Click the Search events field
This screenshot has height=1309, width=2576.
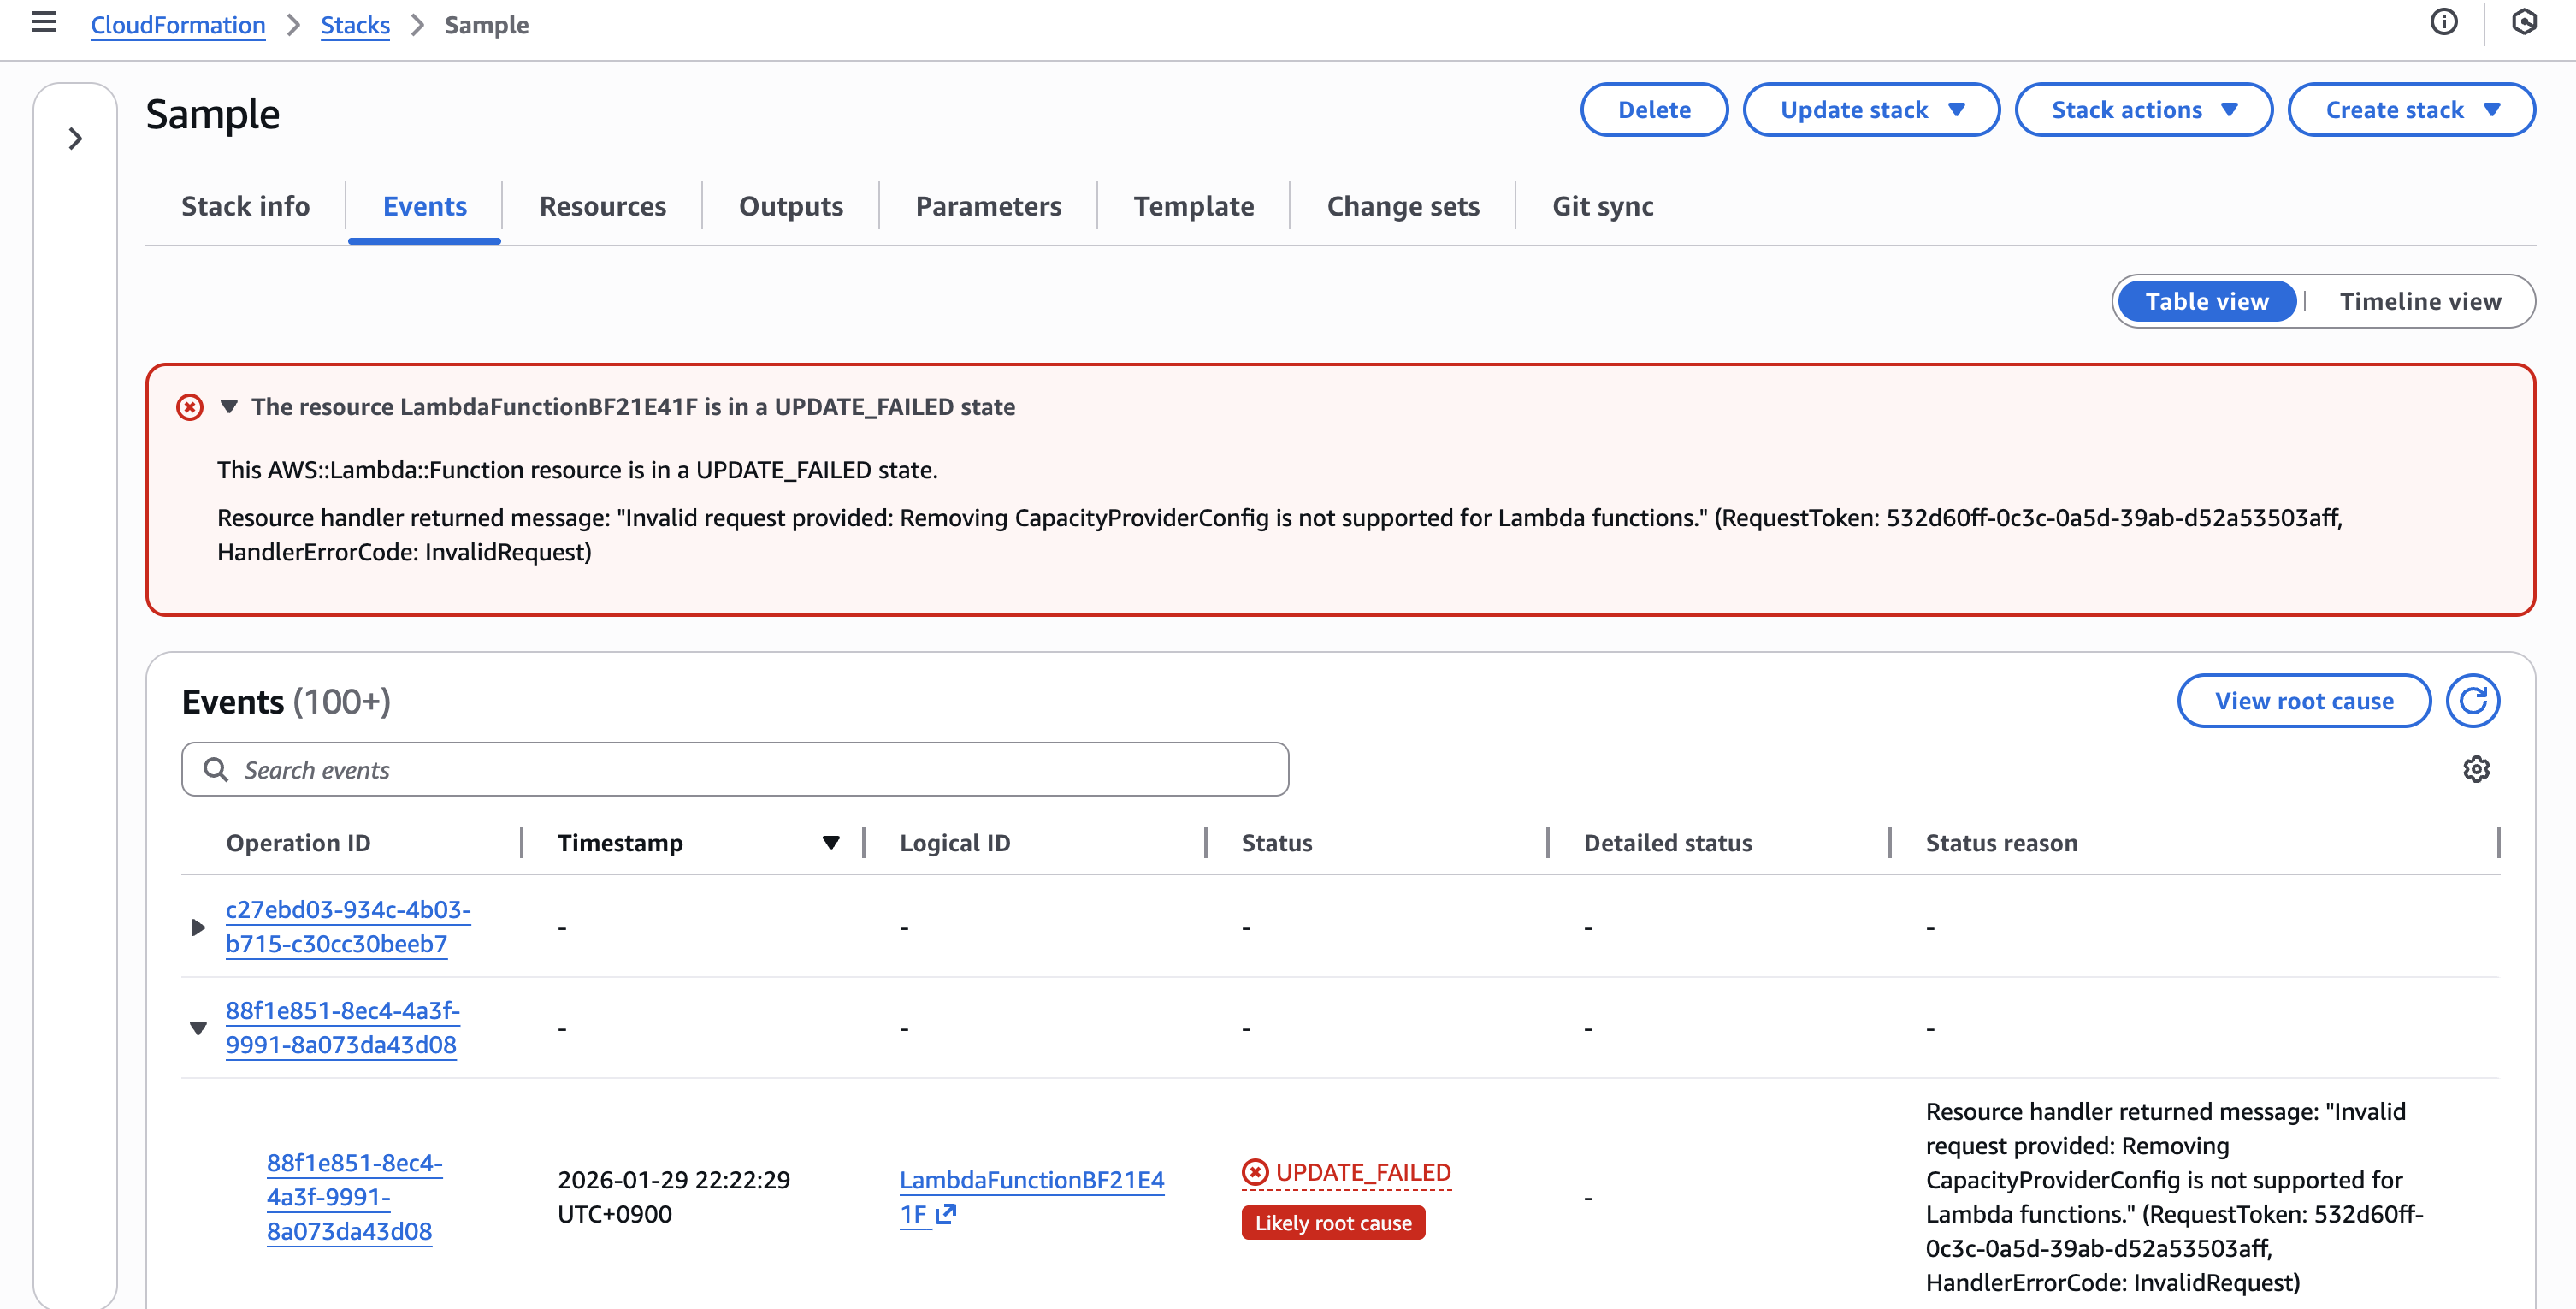(x=734, y=769)
